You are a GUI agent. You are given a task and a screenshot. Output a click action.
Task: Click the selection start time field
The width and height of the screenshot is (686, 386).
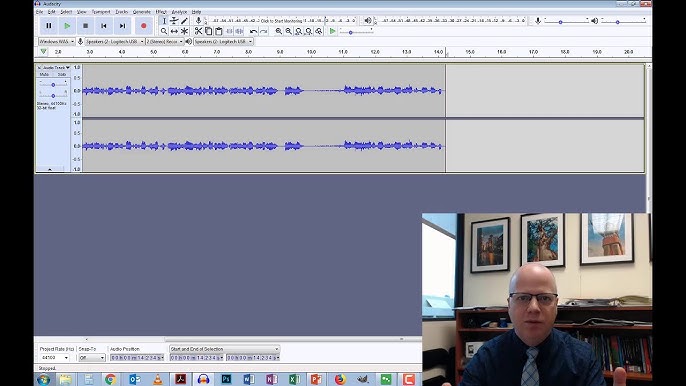(x=196, y=358)
